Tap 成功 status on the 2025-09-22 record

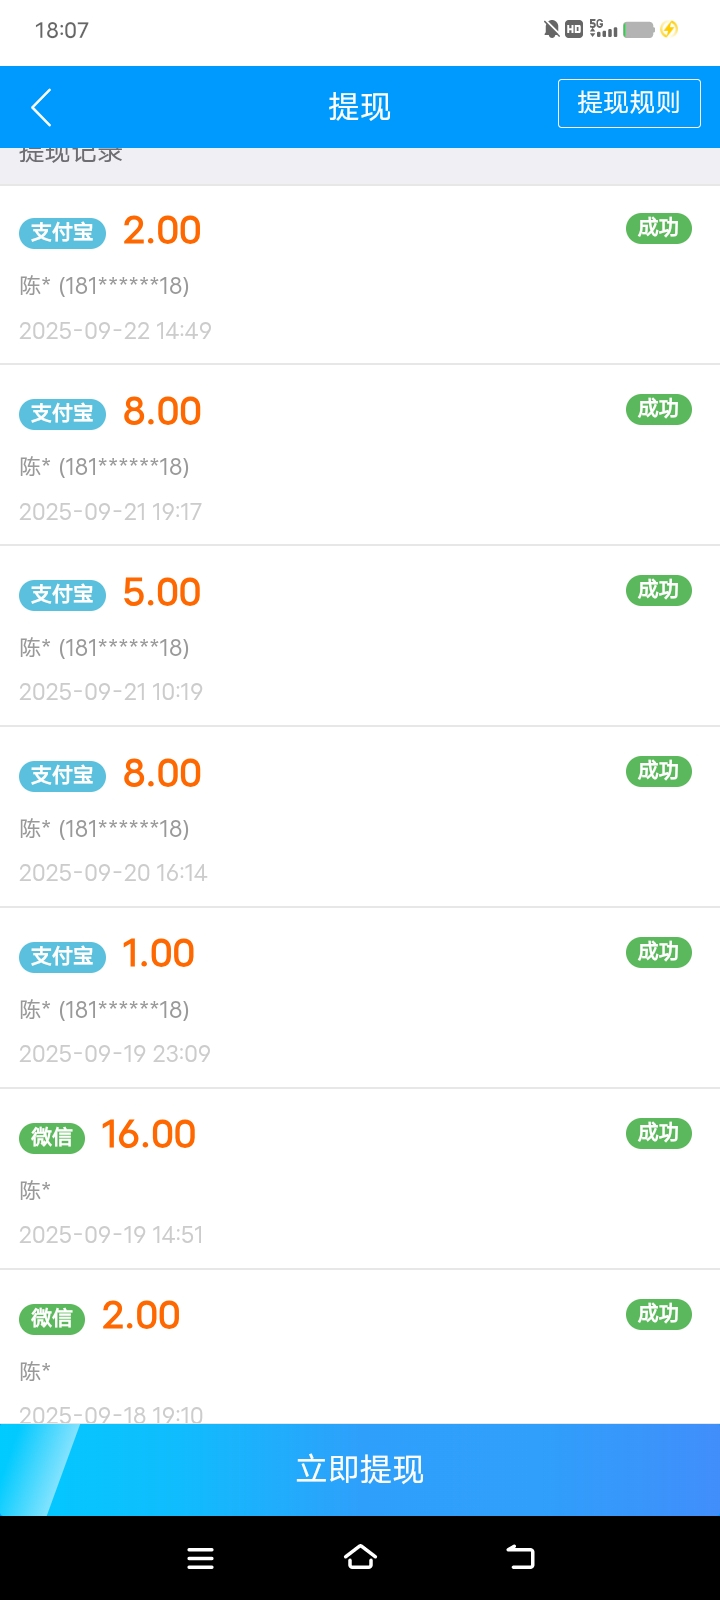point(658,228)
